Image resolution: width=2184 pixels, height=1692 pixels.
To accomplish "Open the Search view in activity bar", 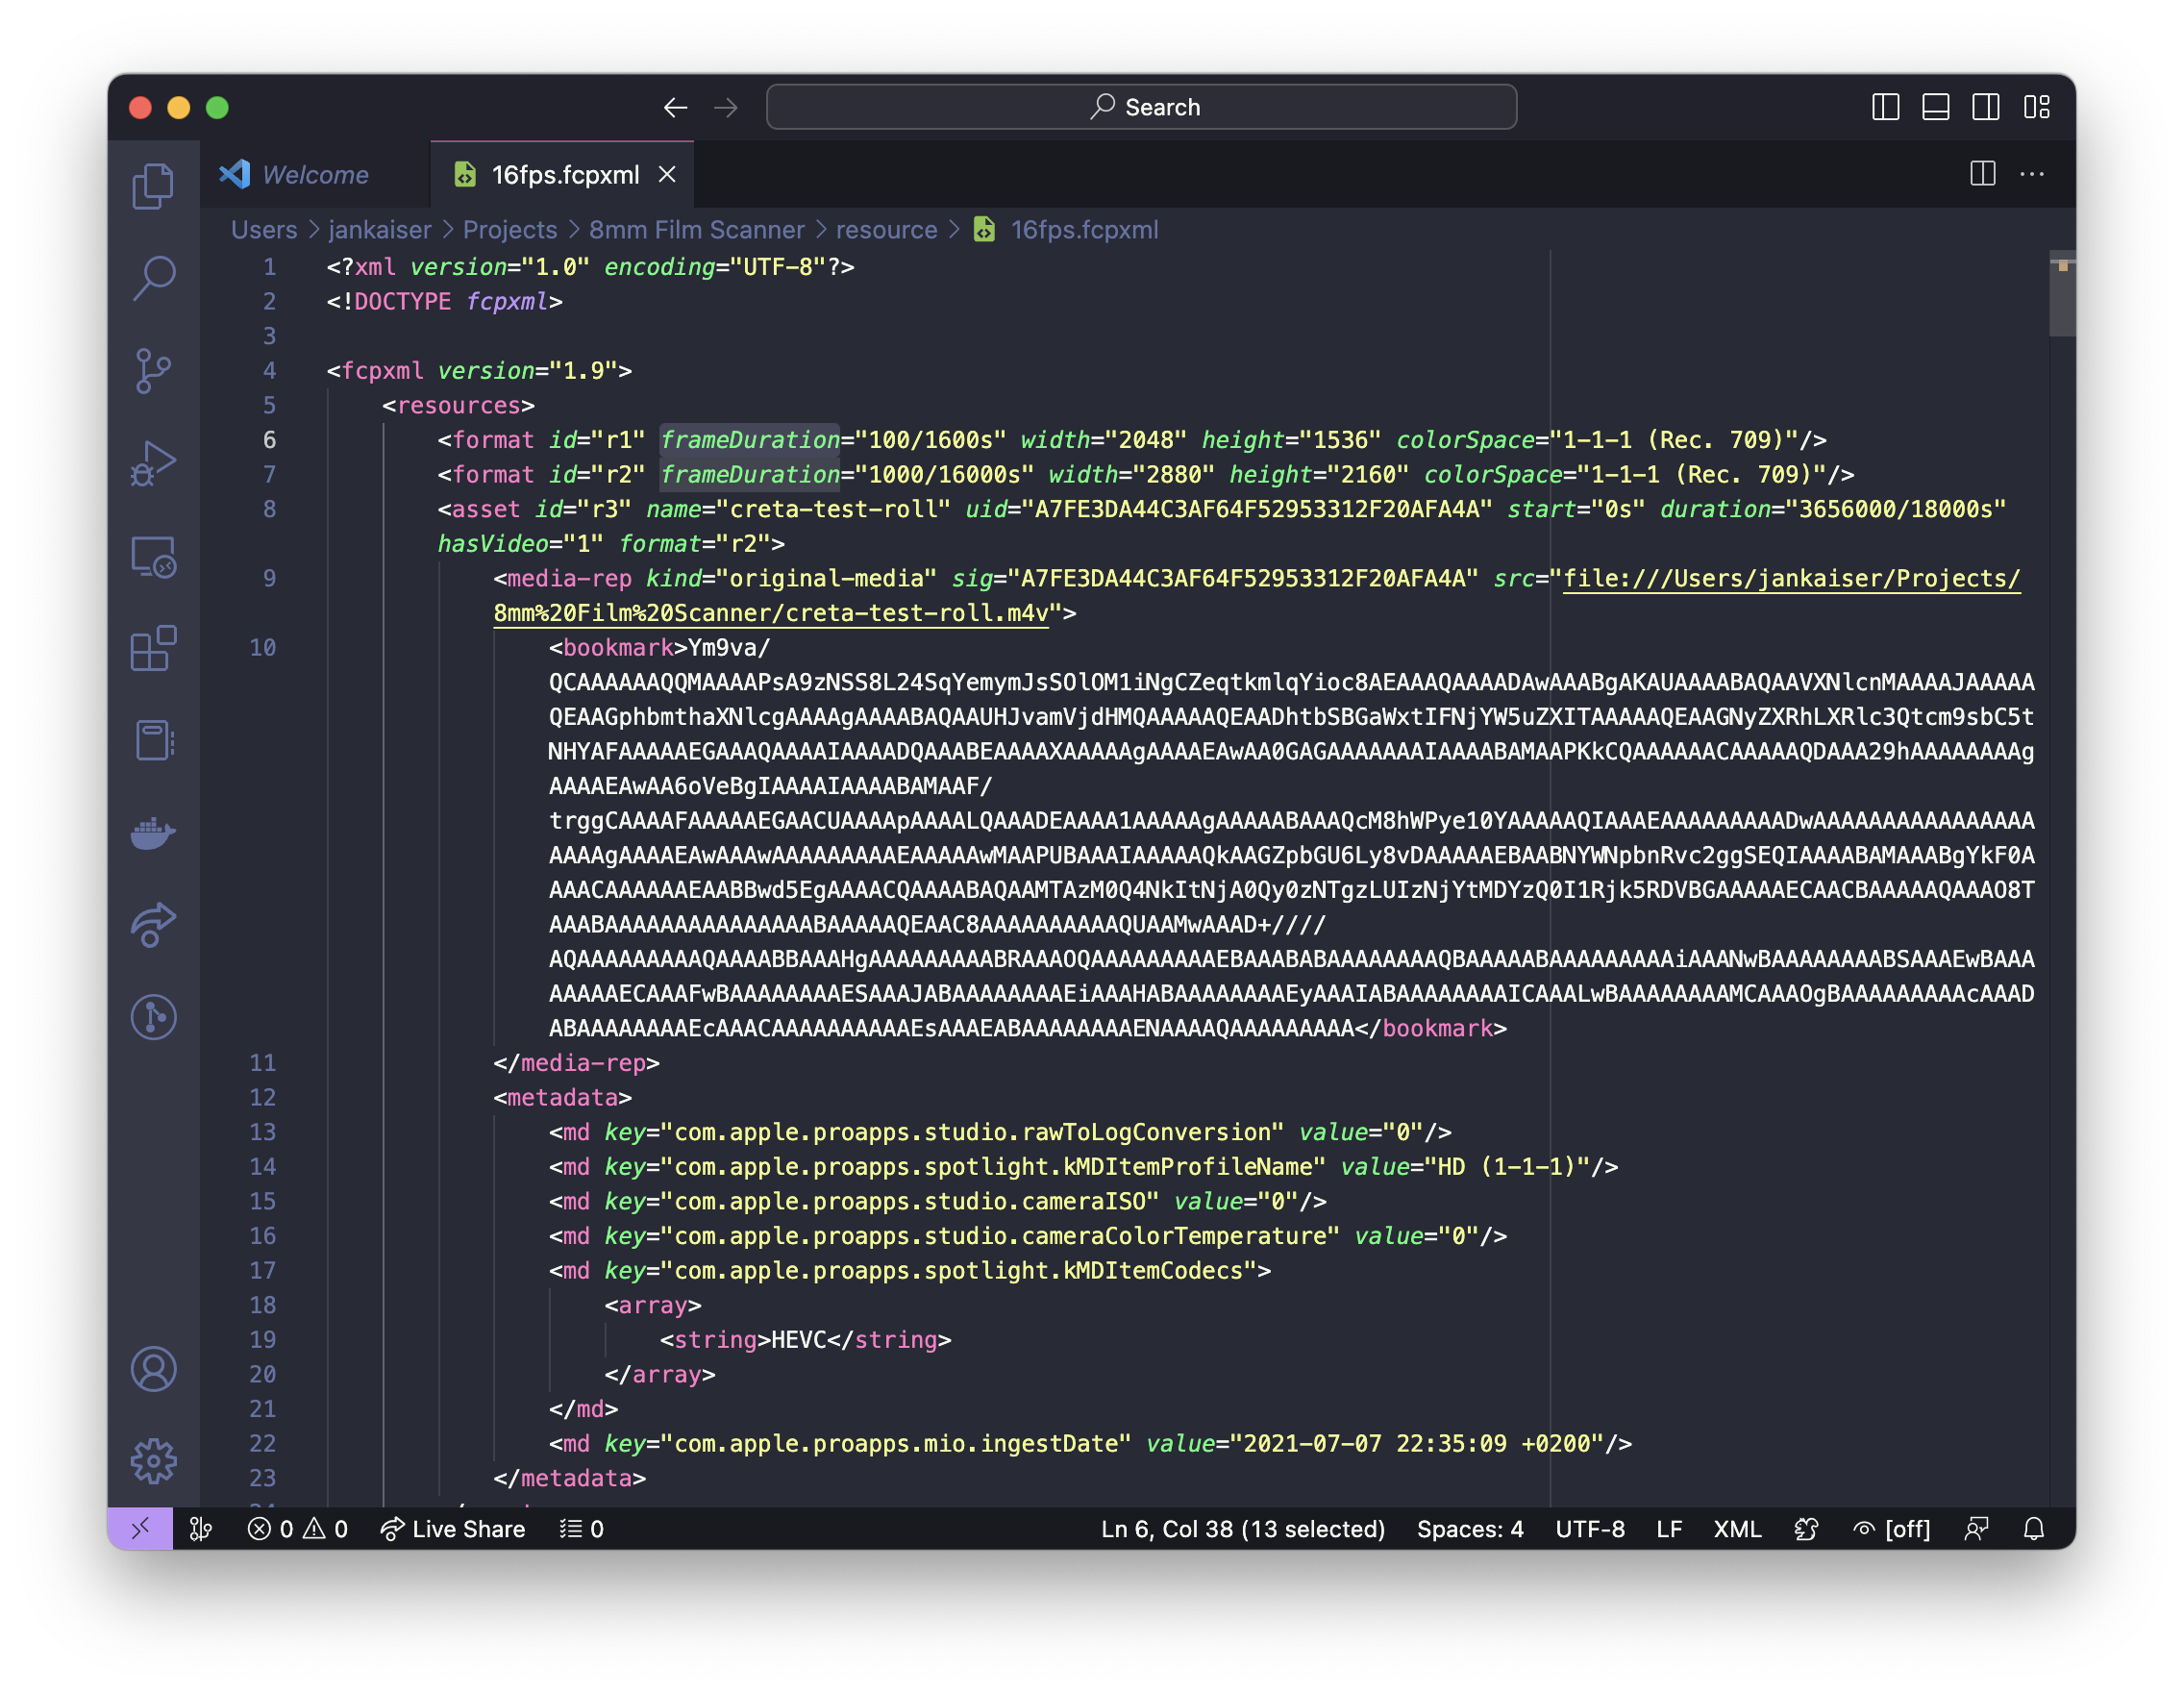I will (x=153, y=278).
